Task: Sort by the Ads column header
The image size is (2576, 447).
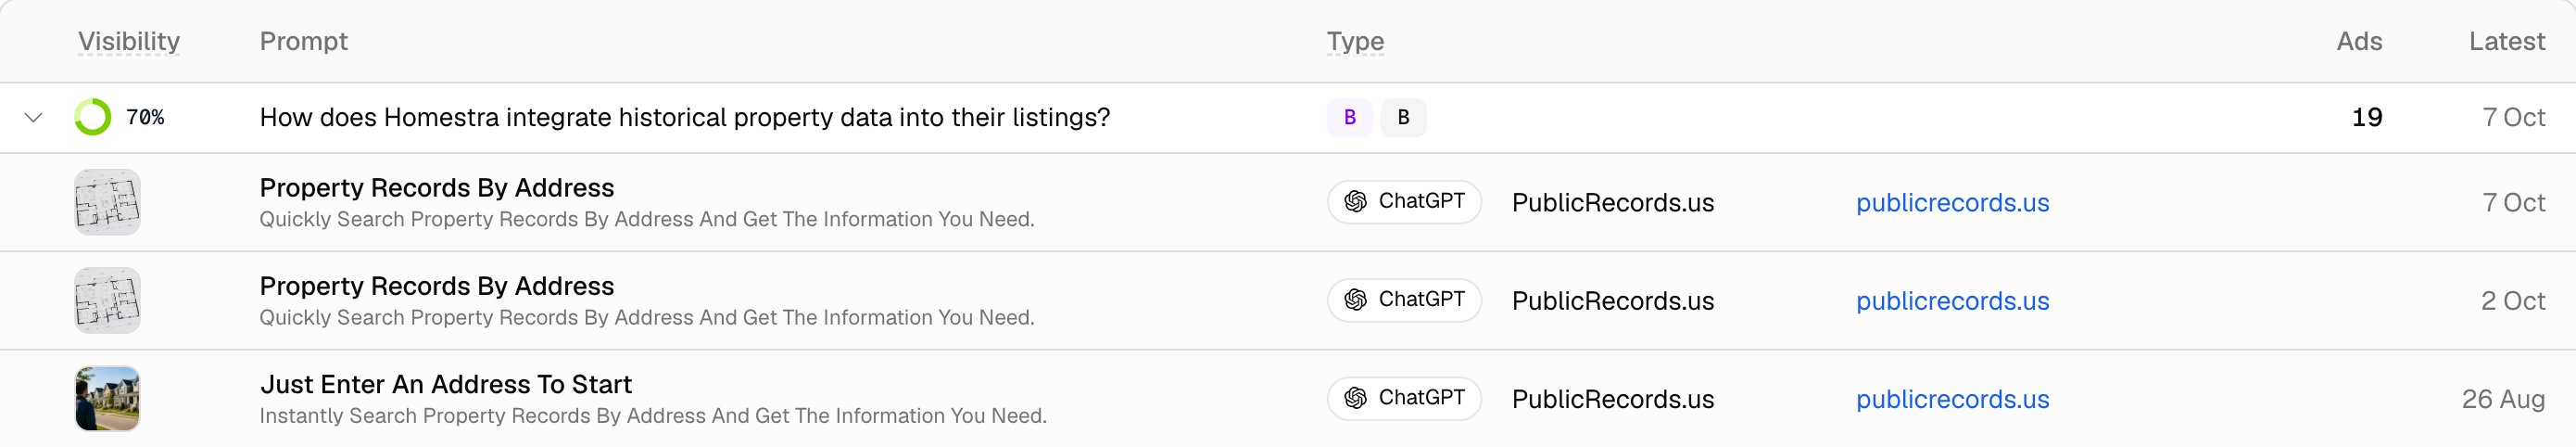Action: tap(2359, 41)
